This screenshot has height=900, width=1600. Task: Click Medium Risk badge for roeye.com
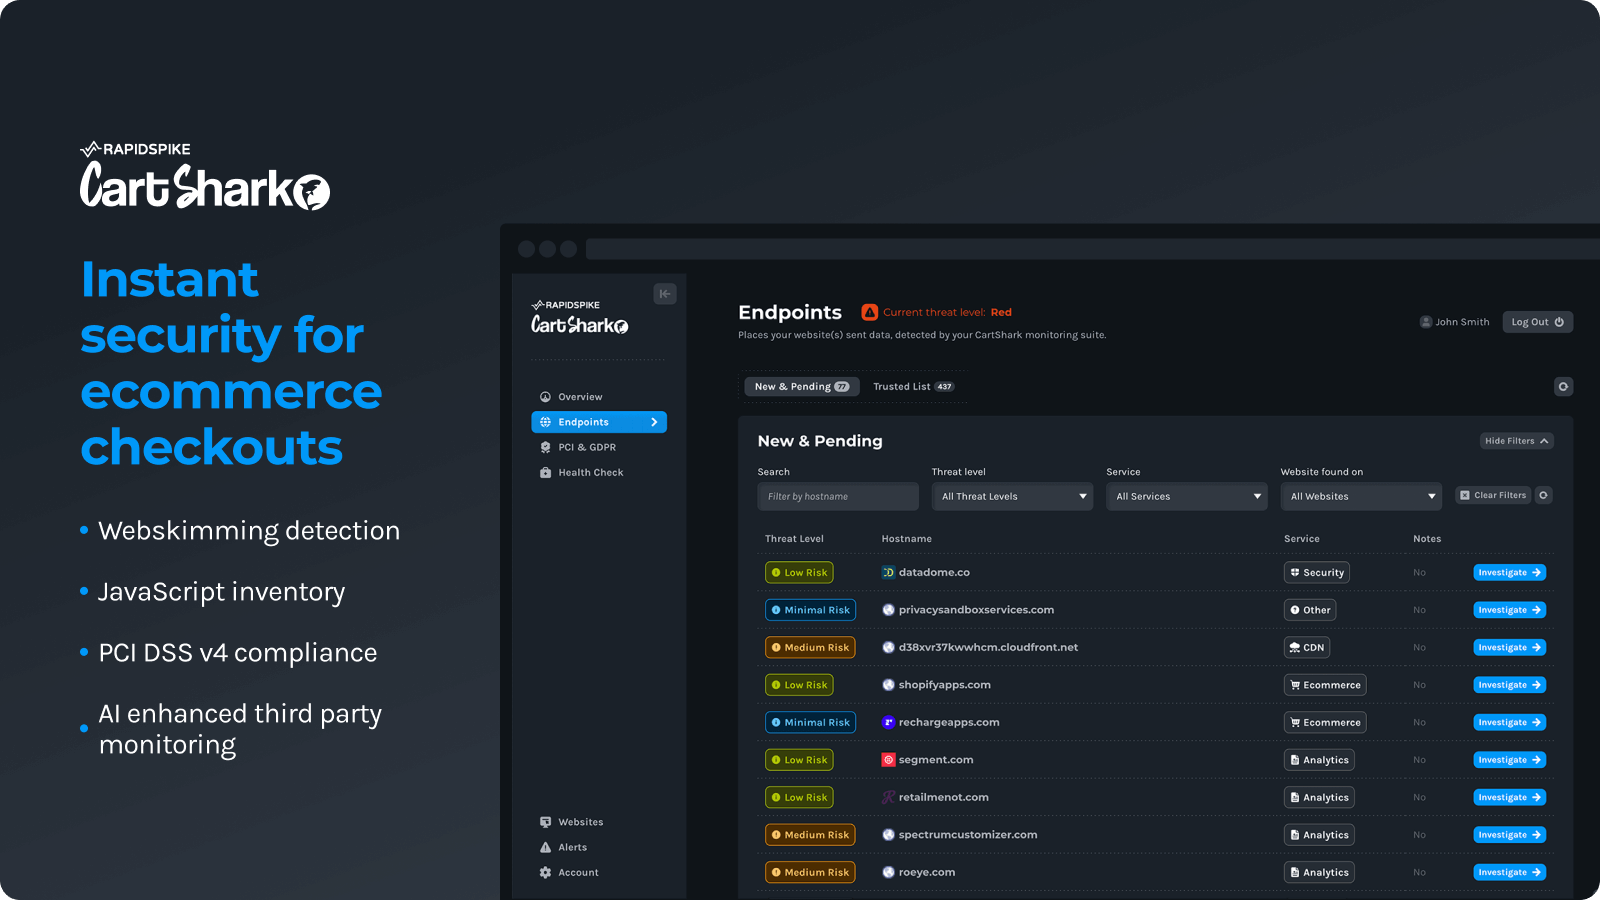(810, 872)
